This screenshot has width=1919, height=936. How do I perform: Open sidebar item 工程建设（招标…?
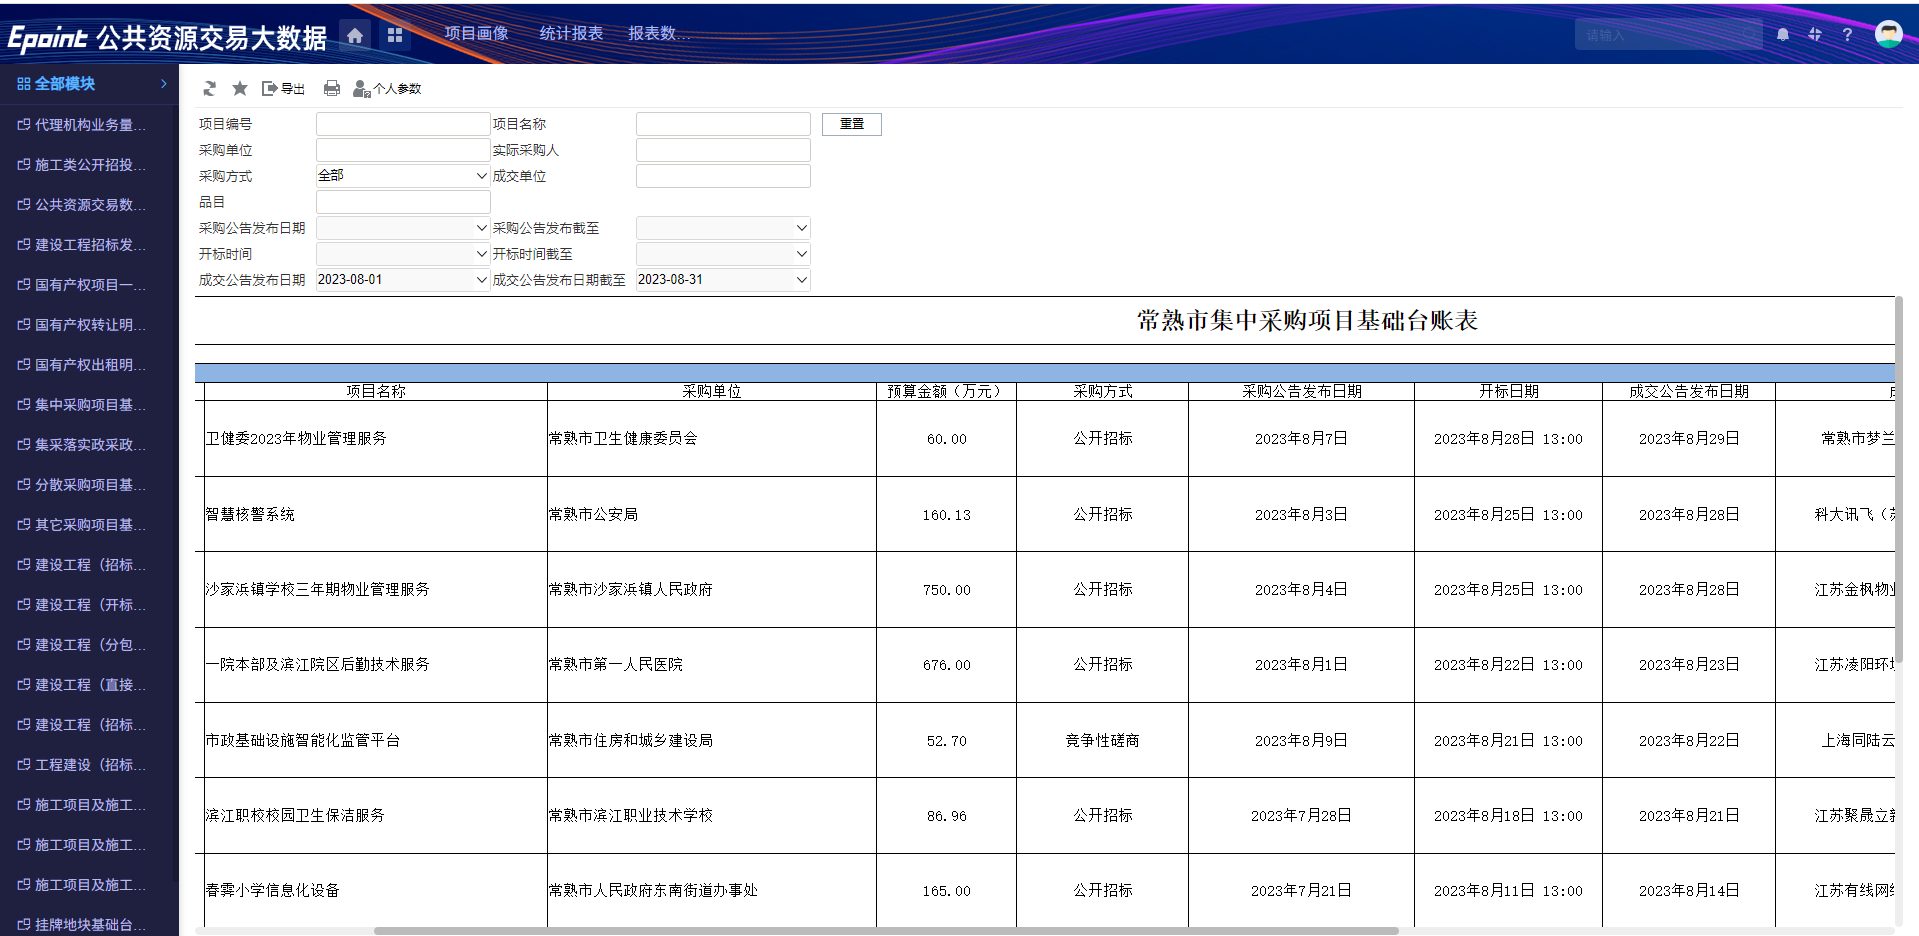click(x=89, y=765)
